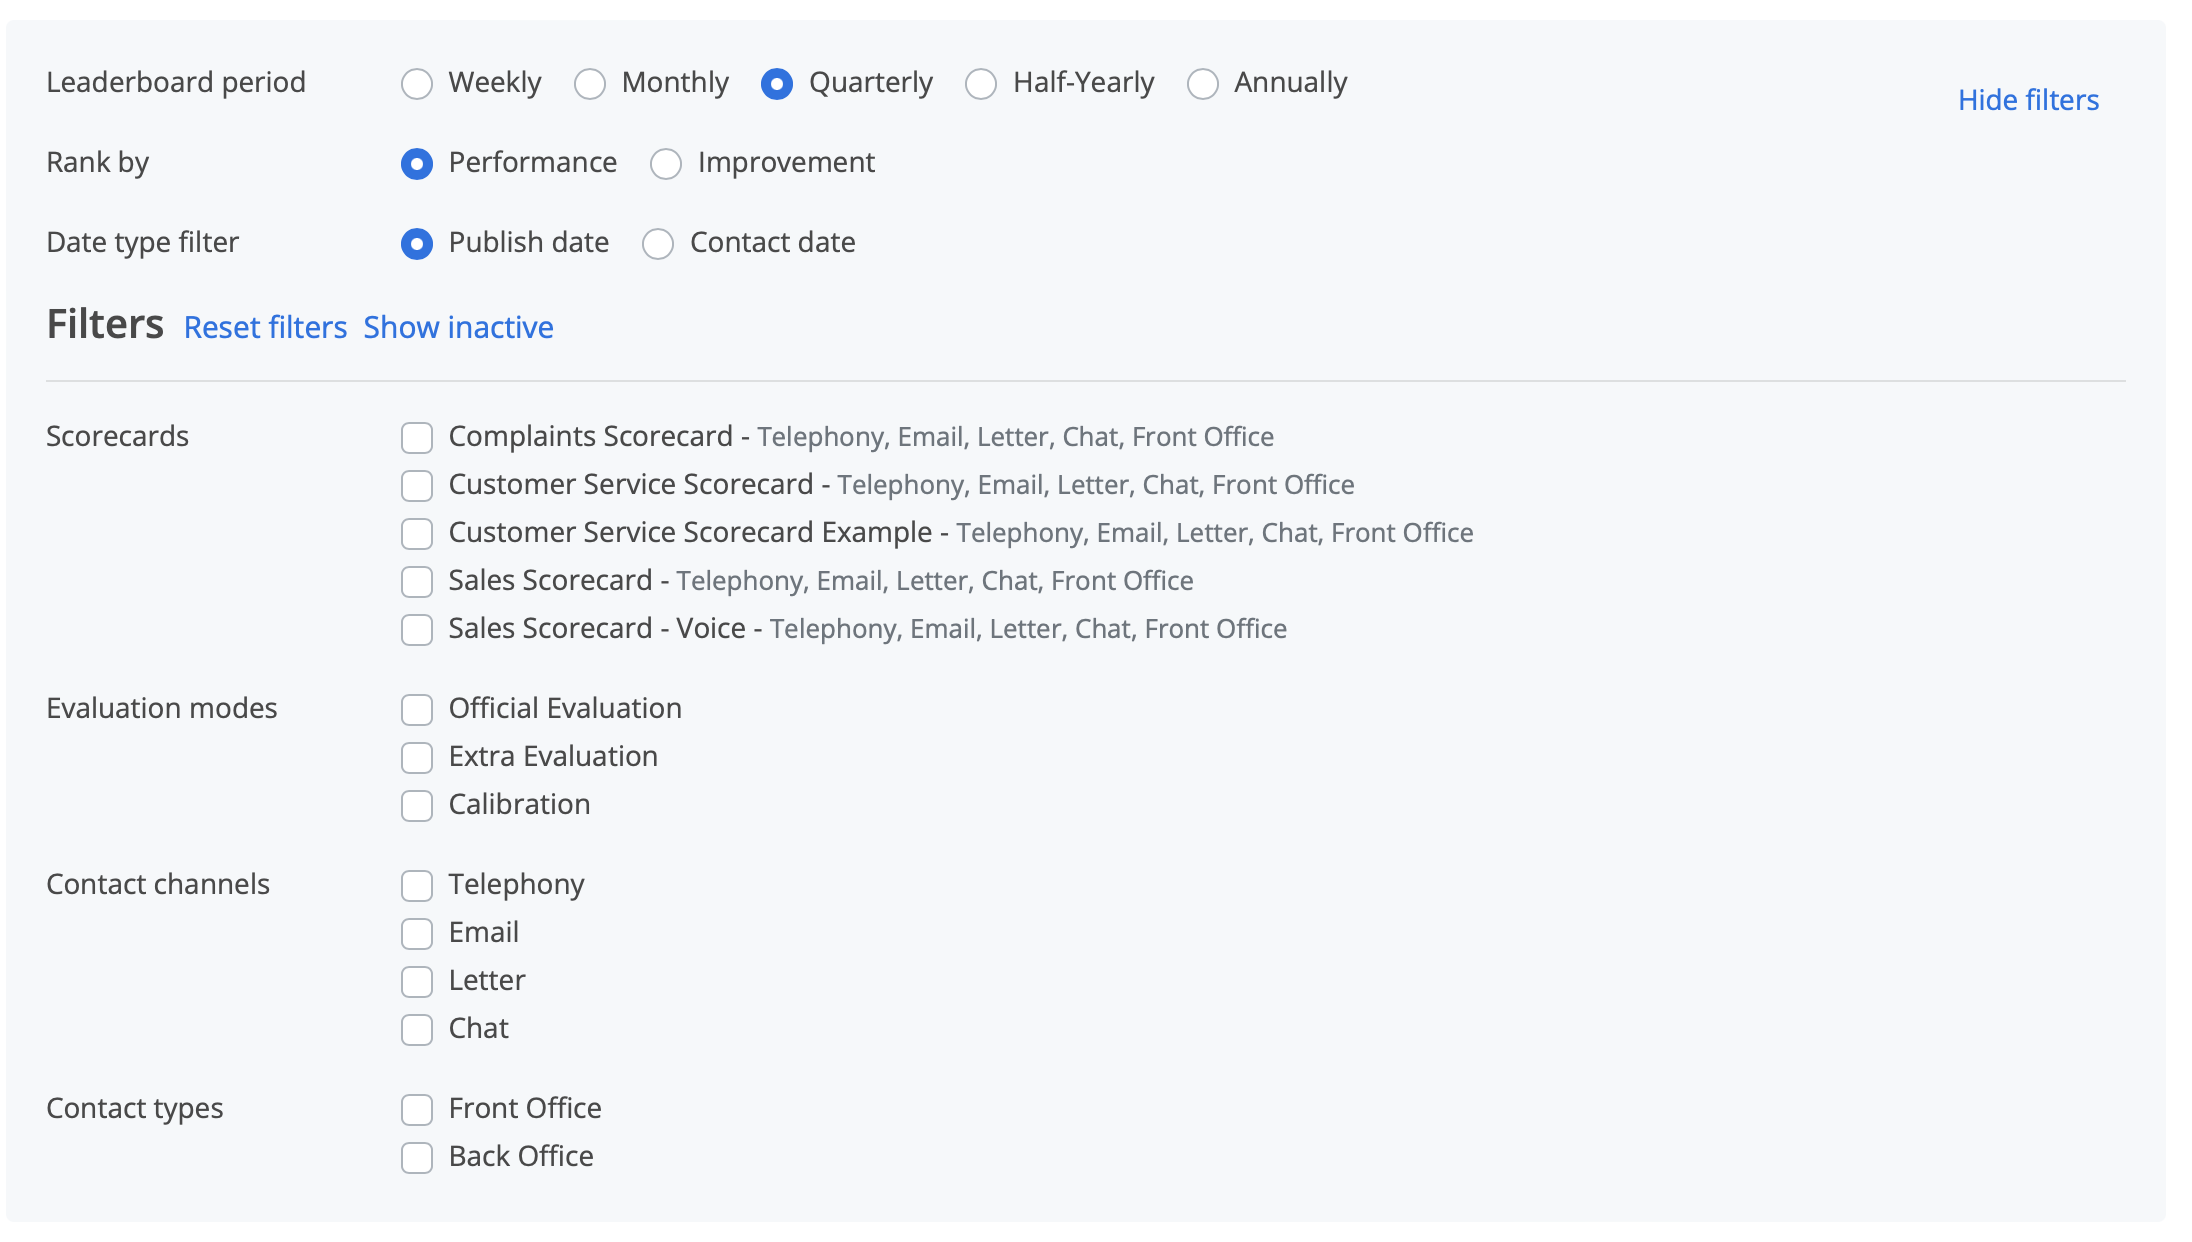
Task: Check the Back Office contact type
Action: click(417, 1158)
